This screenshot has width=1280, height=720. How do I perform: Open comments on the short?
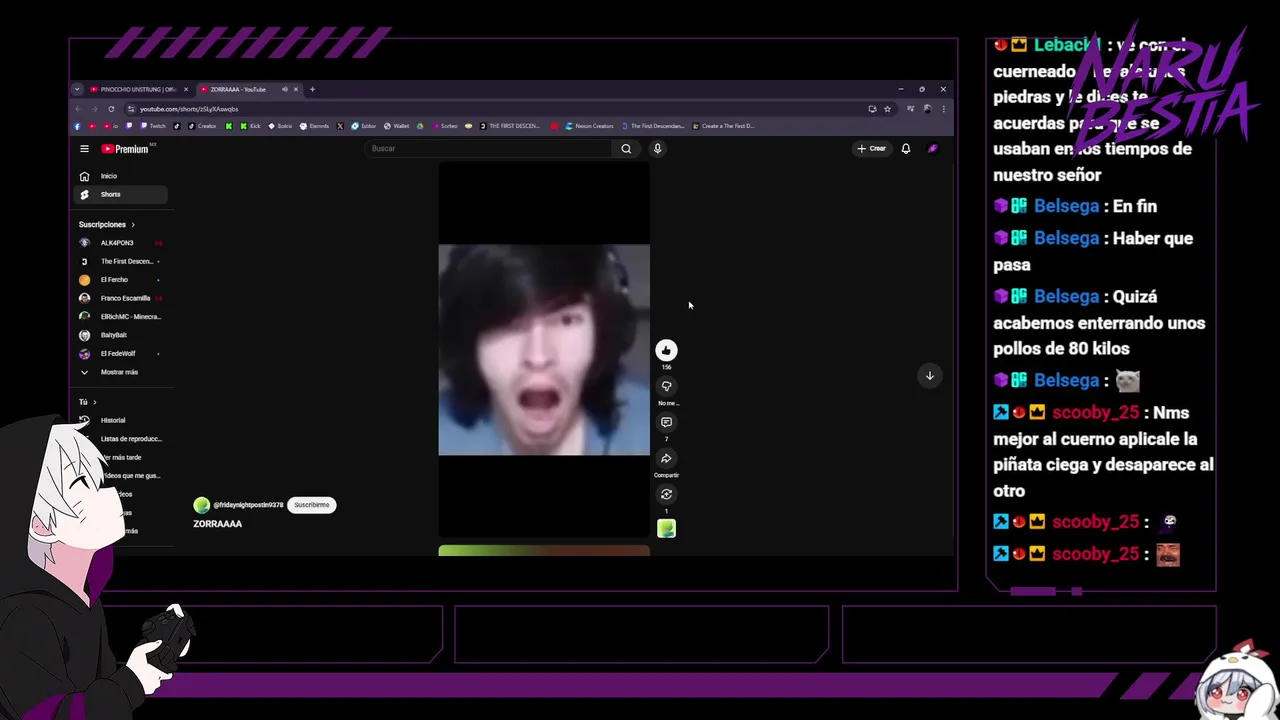[x=666, y=422]
